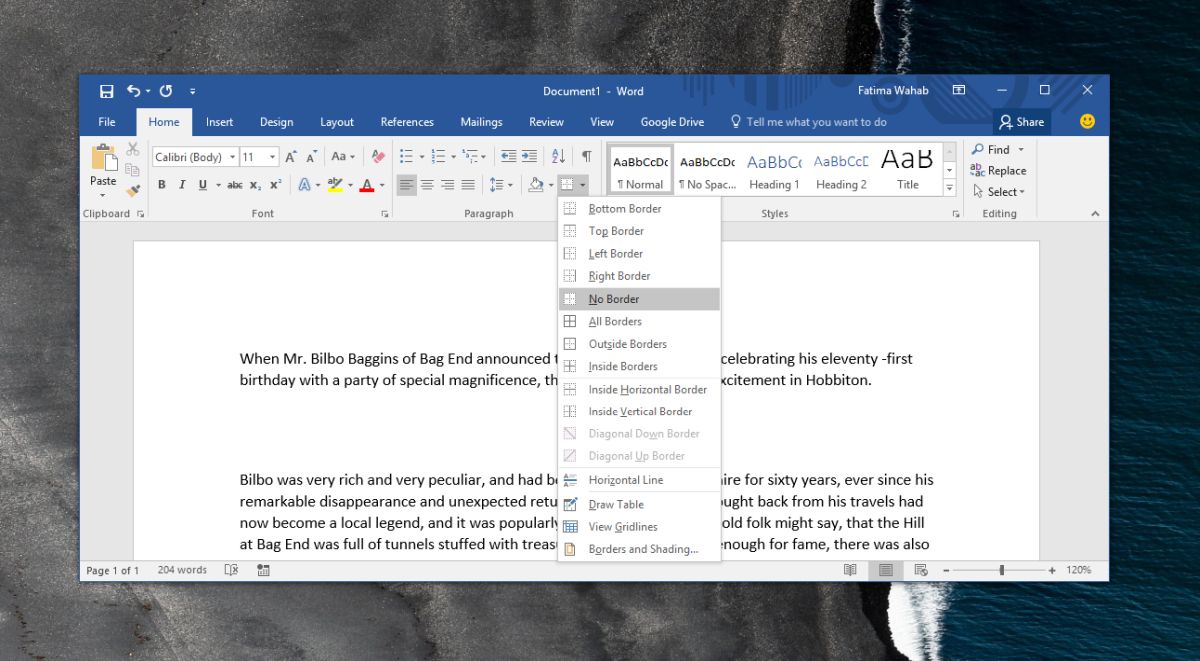The height and width of the screenshot is (661, 1200).
Task: Click the zoom slider in status bar
Action: [1001, 570]
